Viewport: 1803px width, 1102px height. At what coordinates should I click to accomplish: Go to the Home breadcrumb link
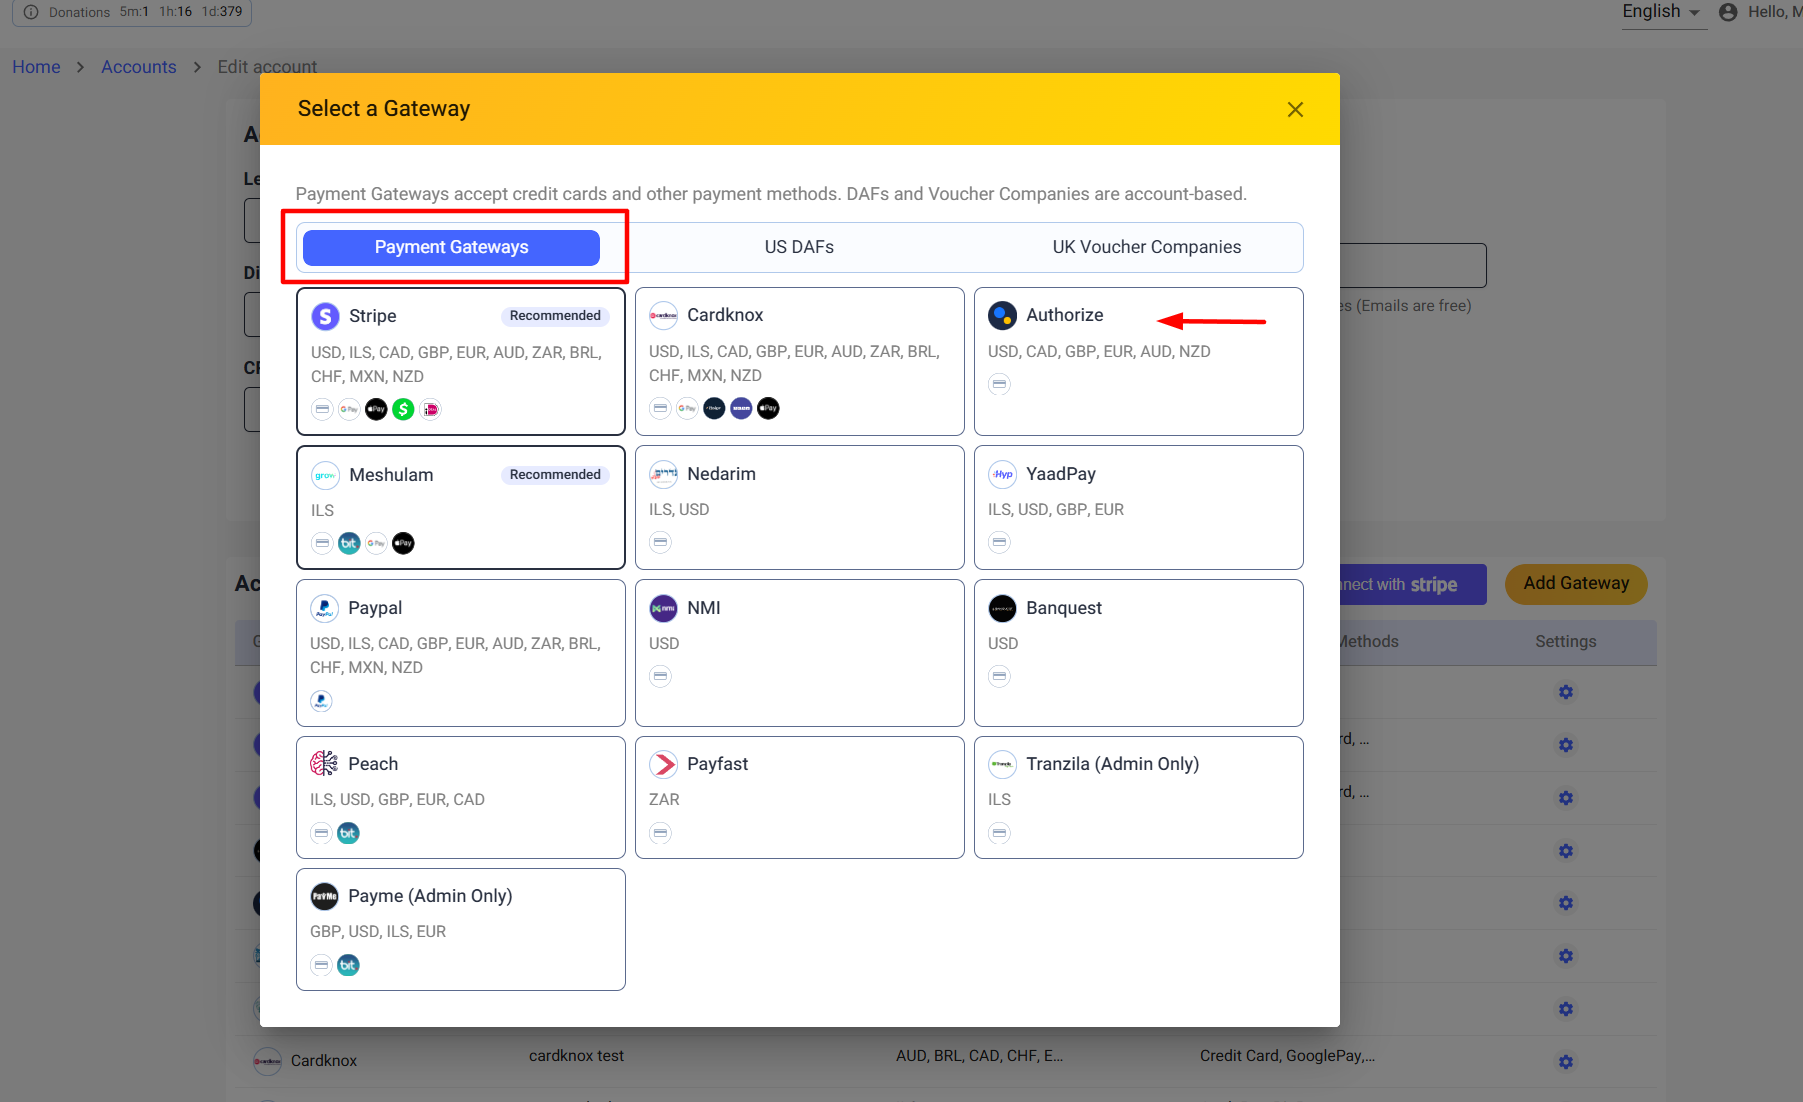click(36, 67)
